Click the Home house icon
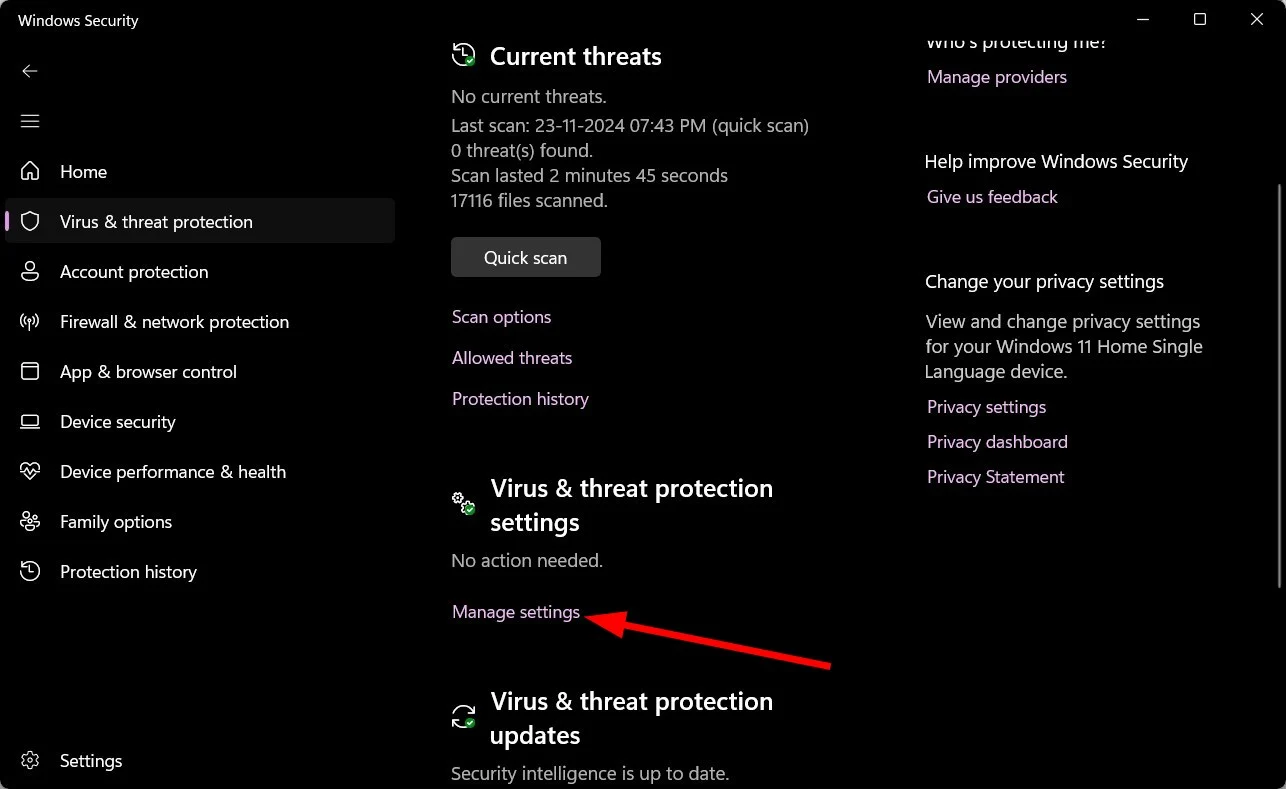1286x789 pixels. point(31,171)
